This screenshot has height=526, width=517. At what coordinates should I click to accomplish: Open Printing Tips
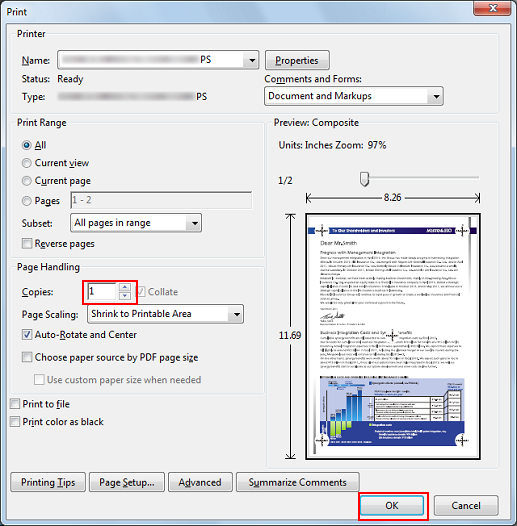click(x=48, y=482)
